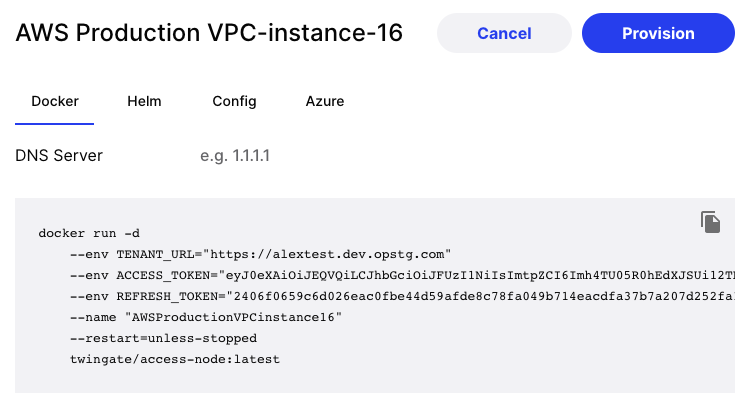This screenshot has height=411, width=750.
Task: Click the ACCESS_TOKEN env line
Action: 400,276
